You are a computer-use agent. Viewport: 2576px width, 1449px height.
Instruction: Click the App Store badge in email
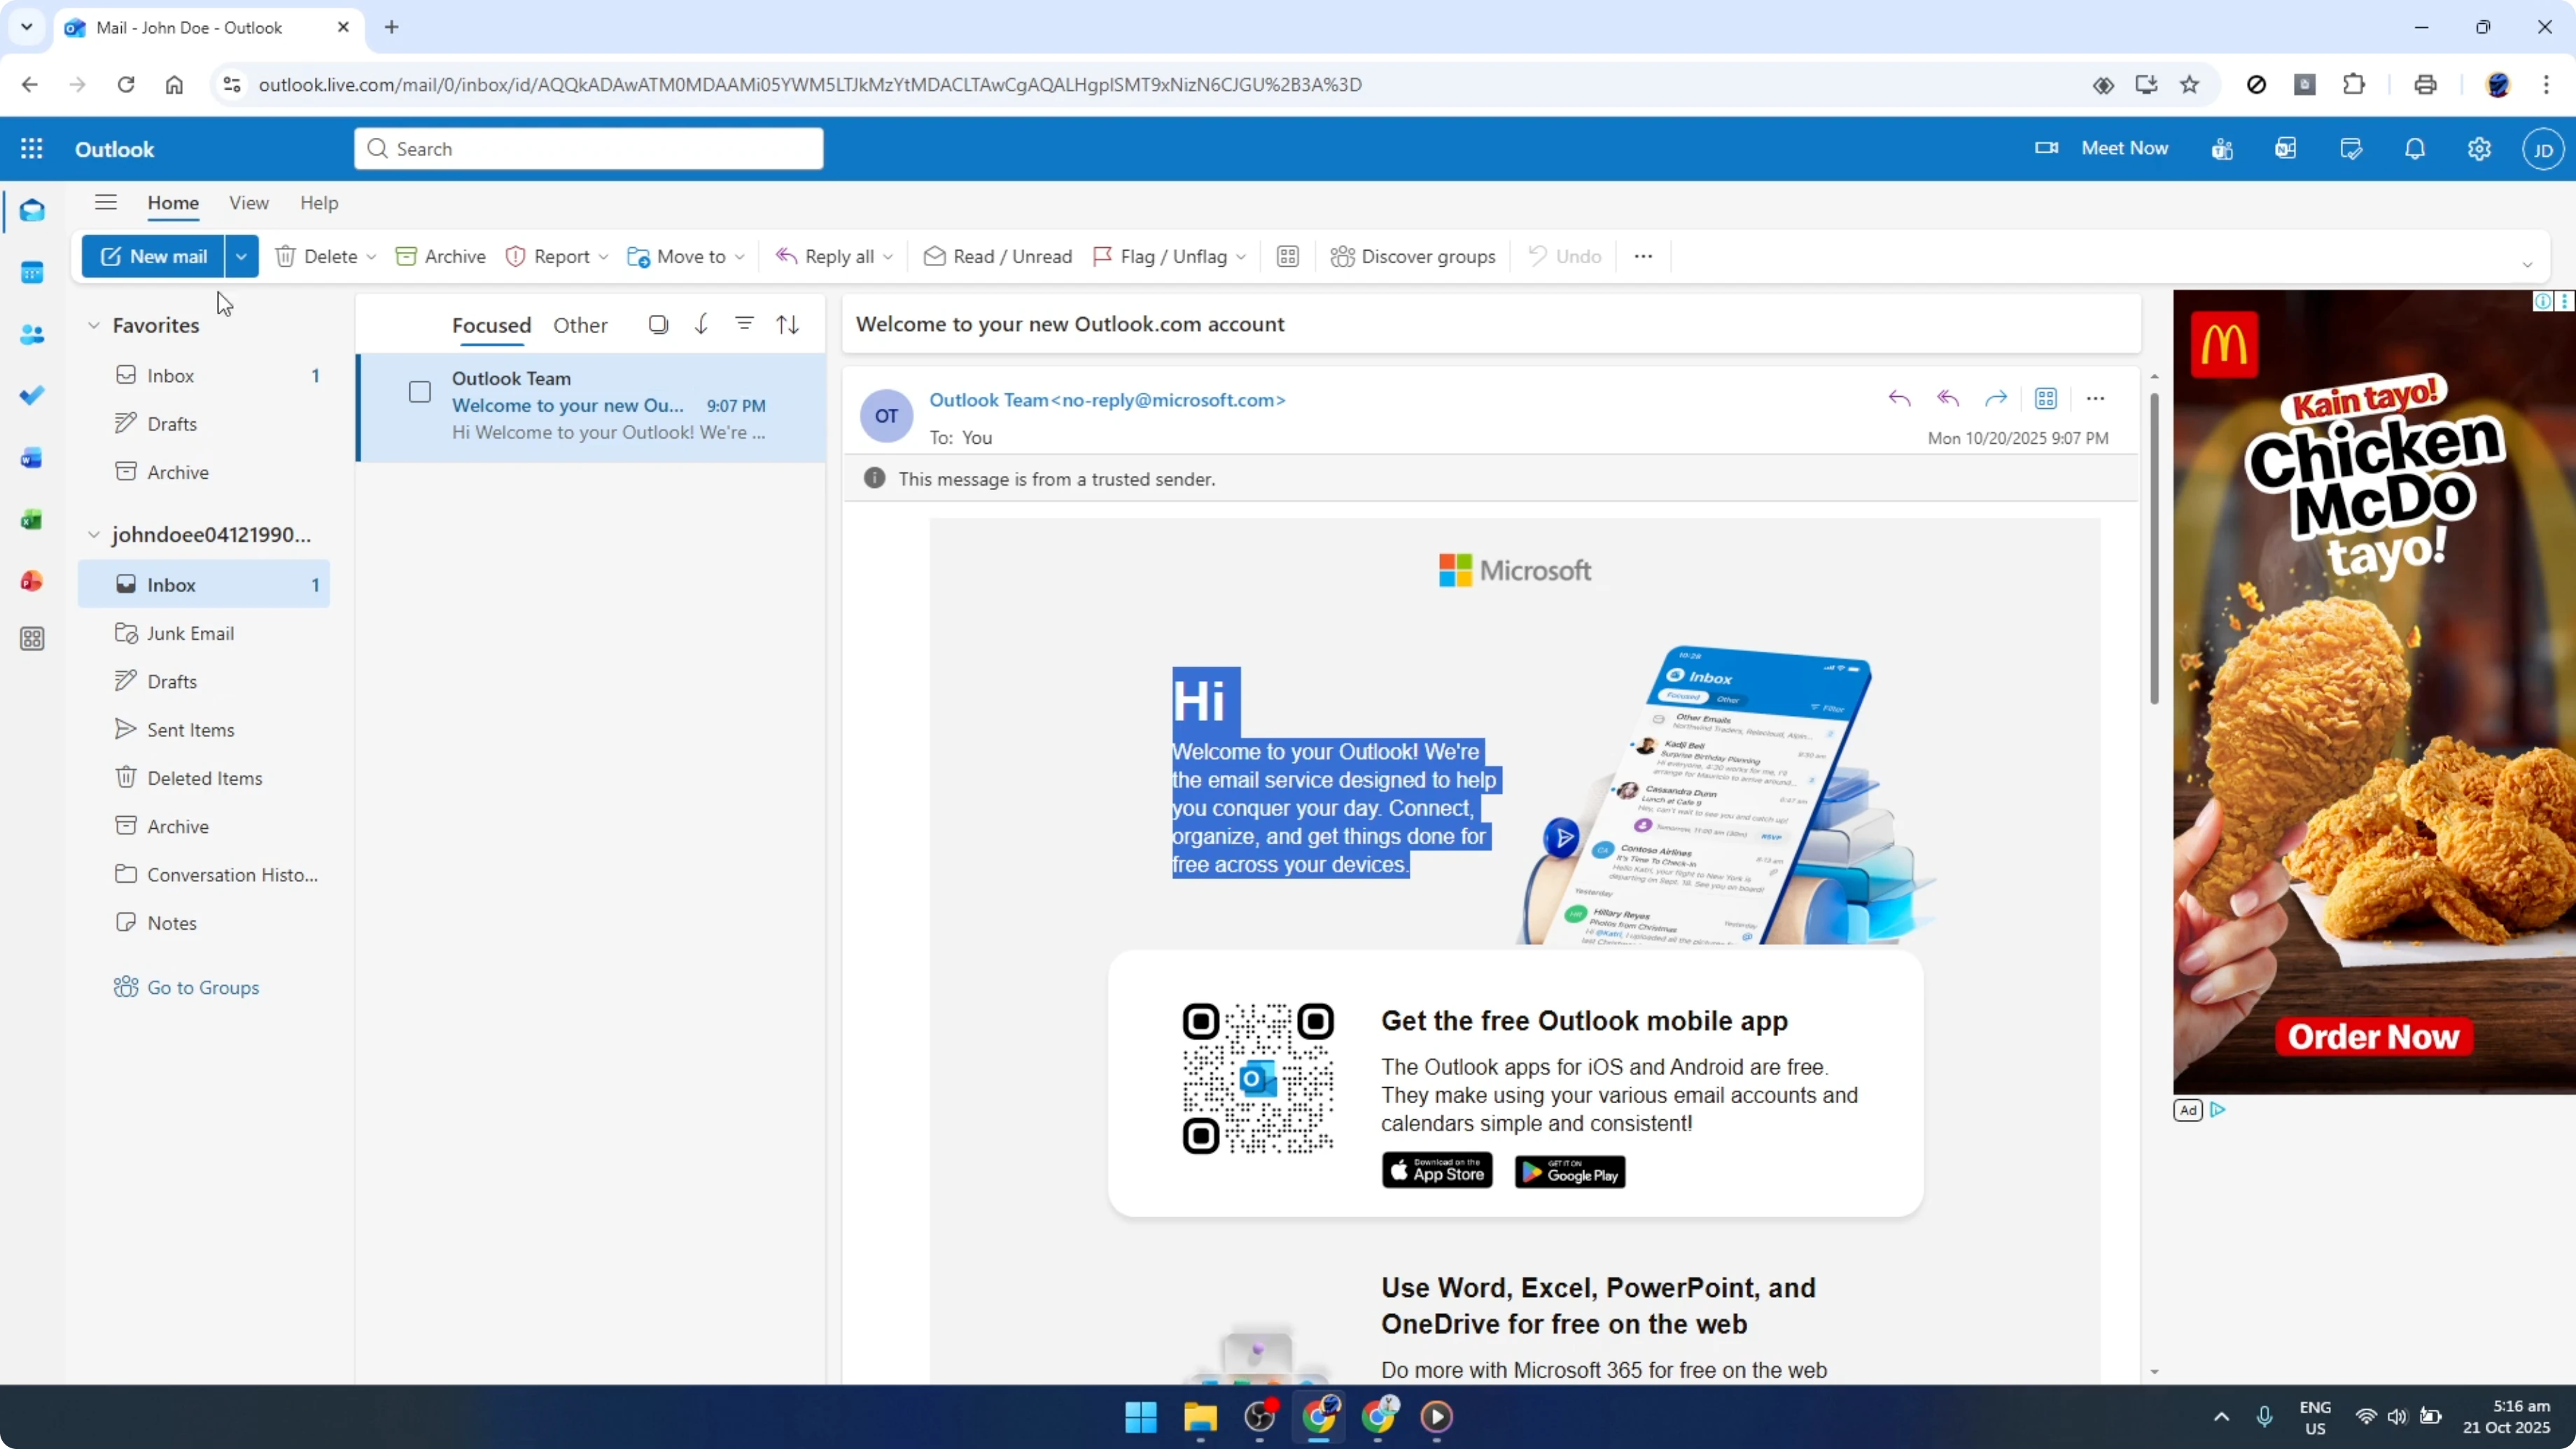1437,1171
